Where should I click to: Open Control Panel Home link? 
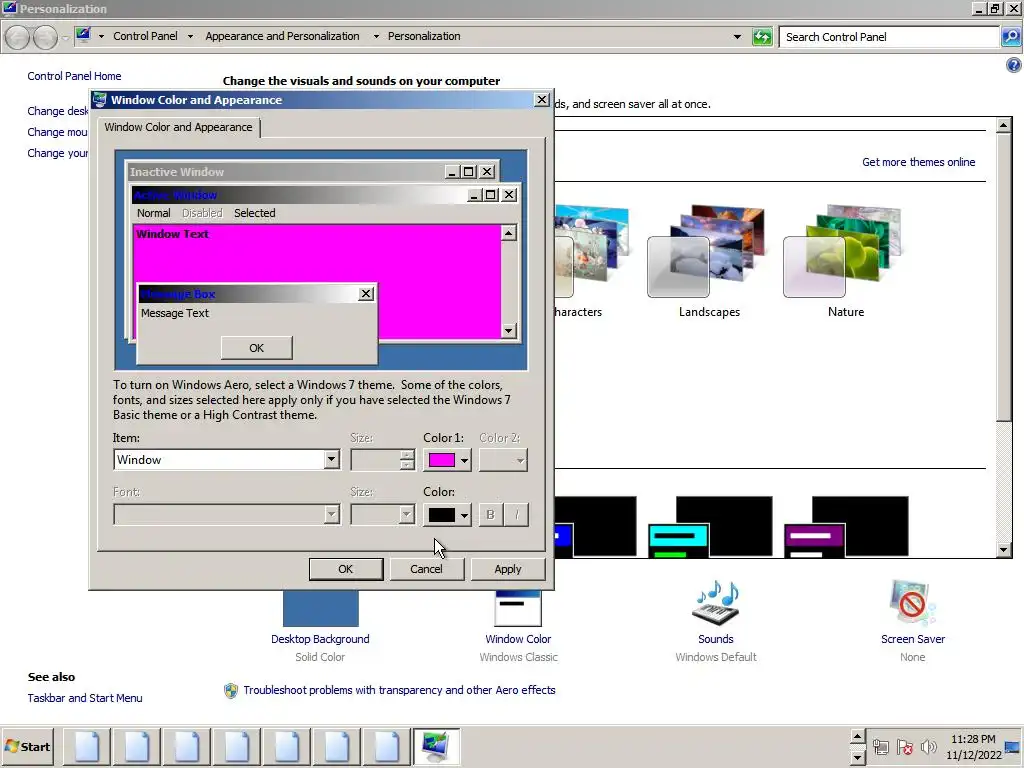(74, 76)
